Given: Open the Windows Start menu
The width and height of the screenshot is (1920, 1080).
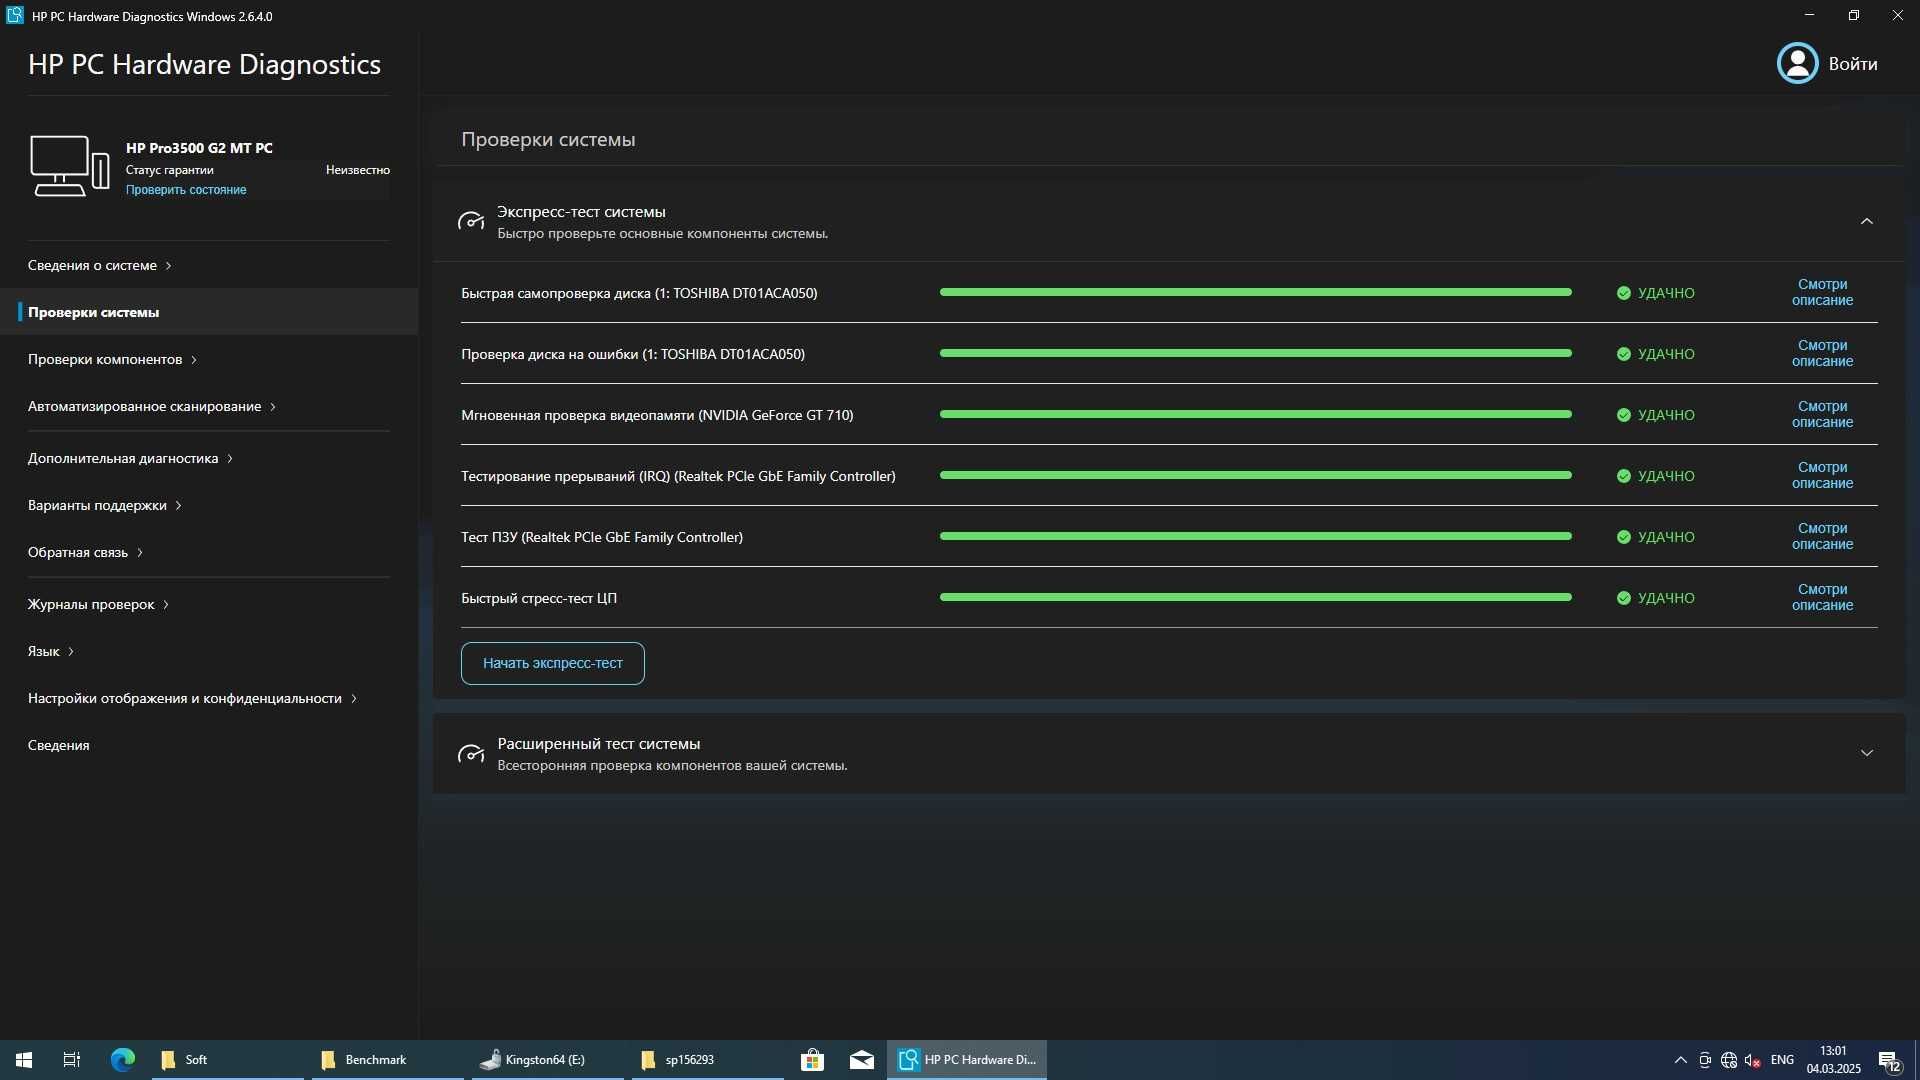Looking at the screenshot, I should [x=24, y=1060].
